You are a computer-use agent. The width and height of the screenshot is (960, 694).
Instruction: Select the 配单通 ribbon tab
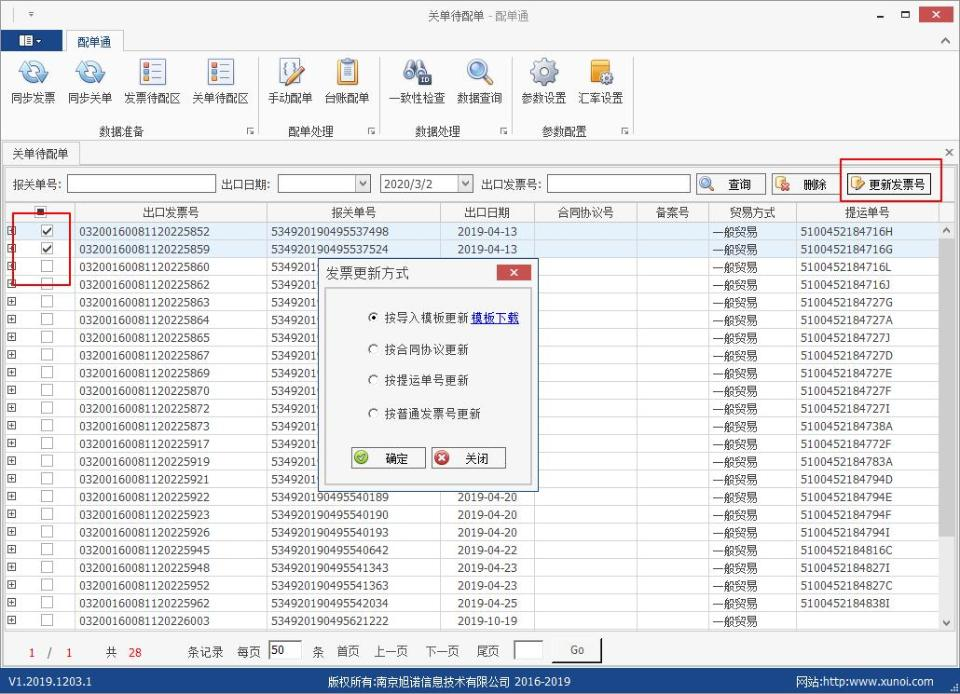tap(94, 42)
